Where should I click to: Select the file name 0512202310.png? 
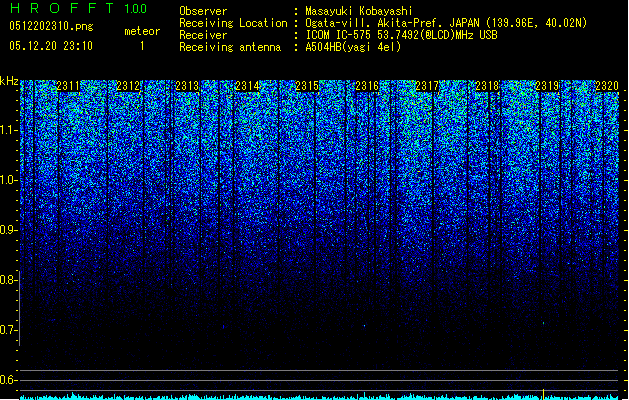point(51,26)
